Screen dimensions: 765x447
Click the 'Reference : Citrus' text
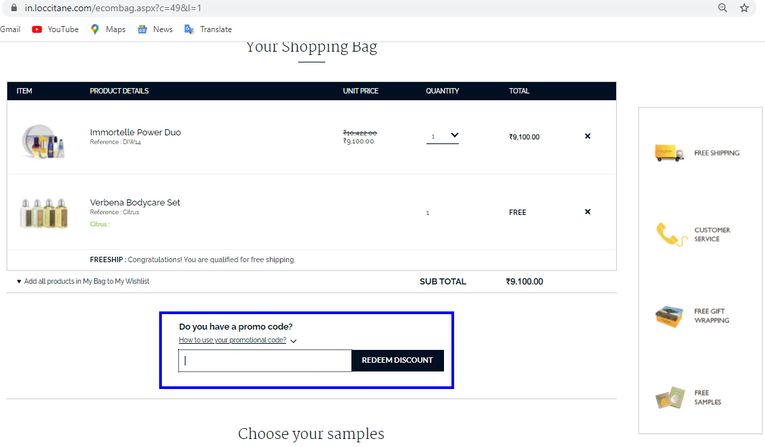coord(114,212)
